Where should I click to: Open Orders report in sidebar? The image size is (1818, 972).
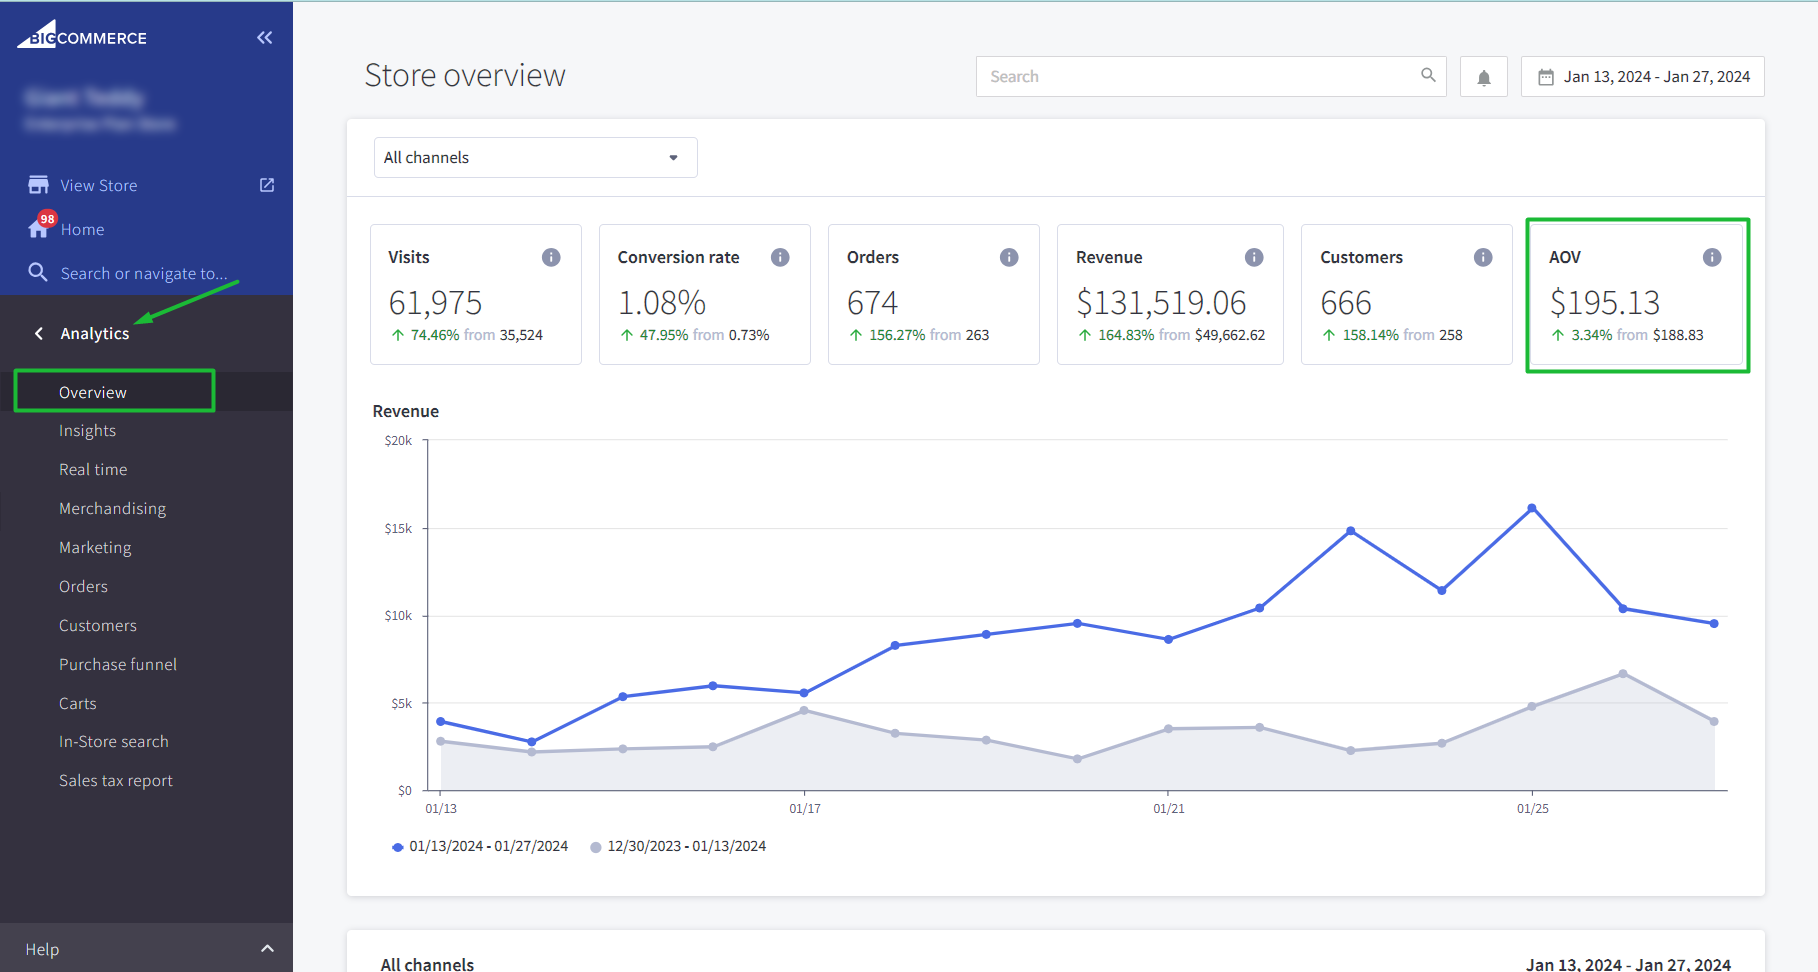click(x=83, y=586)
